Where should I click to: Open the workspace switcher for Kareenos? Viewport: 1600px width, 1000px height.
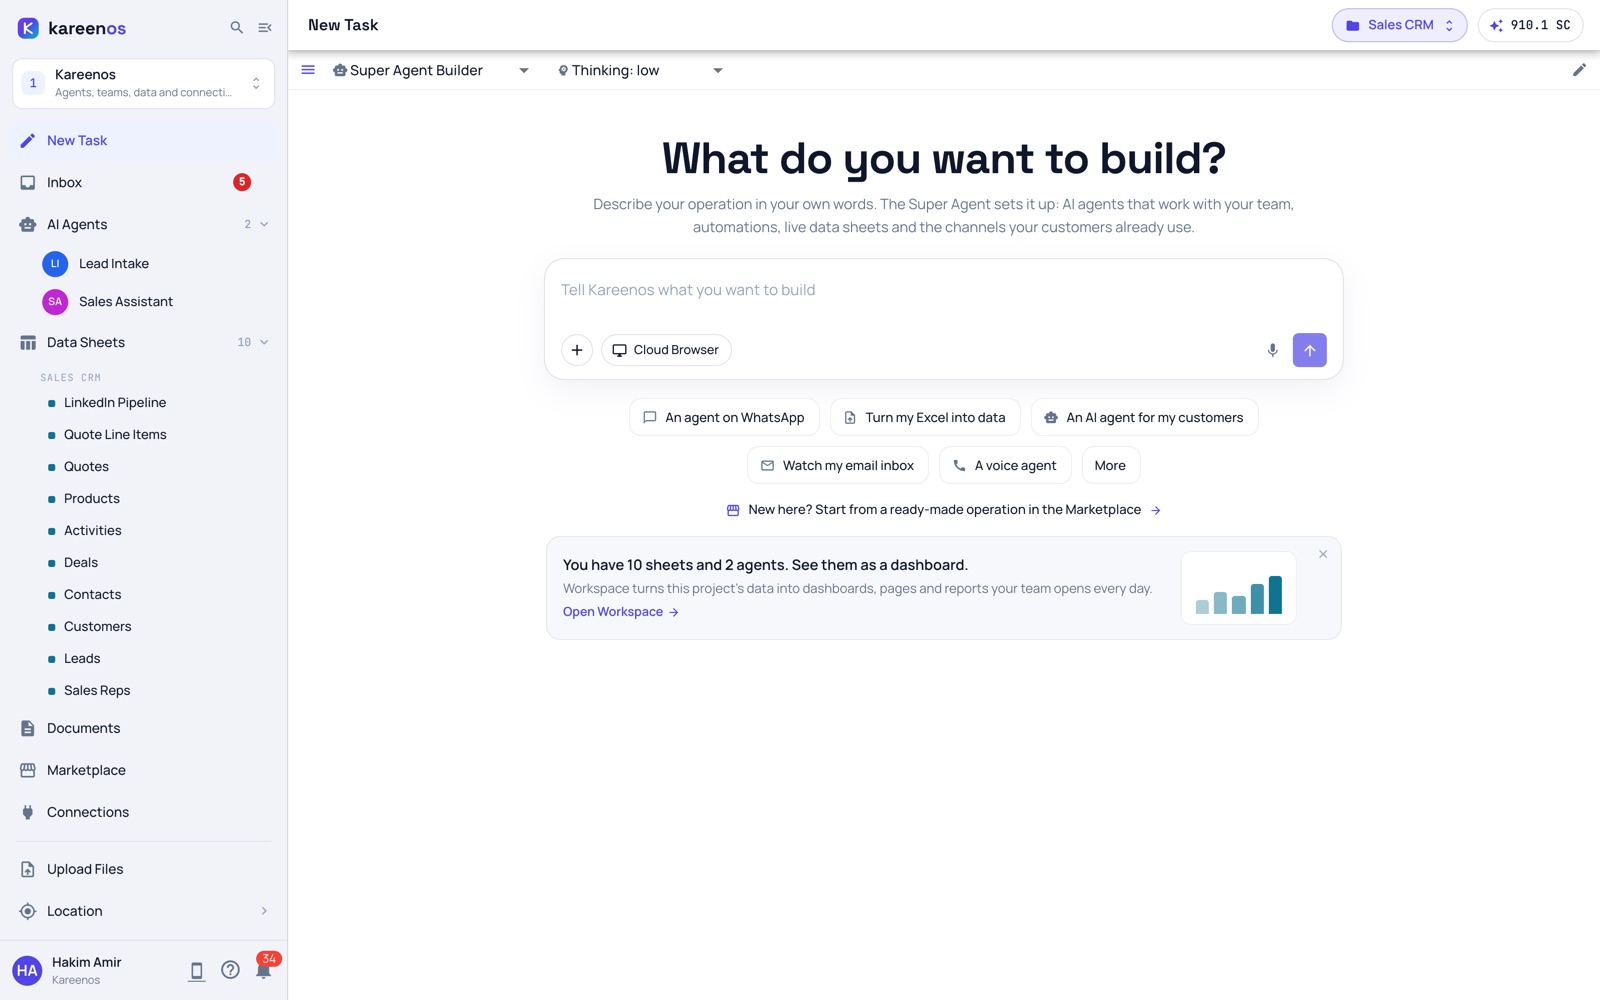pos(143,83)
